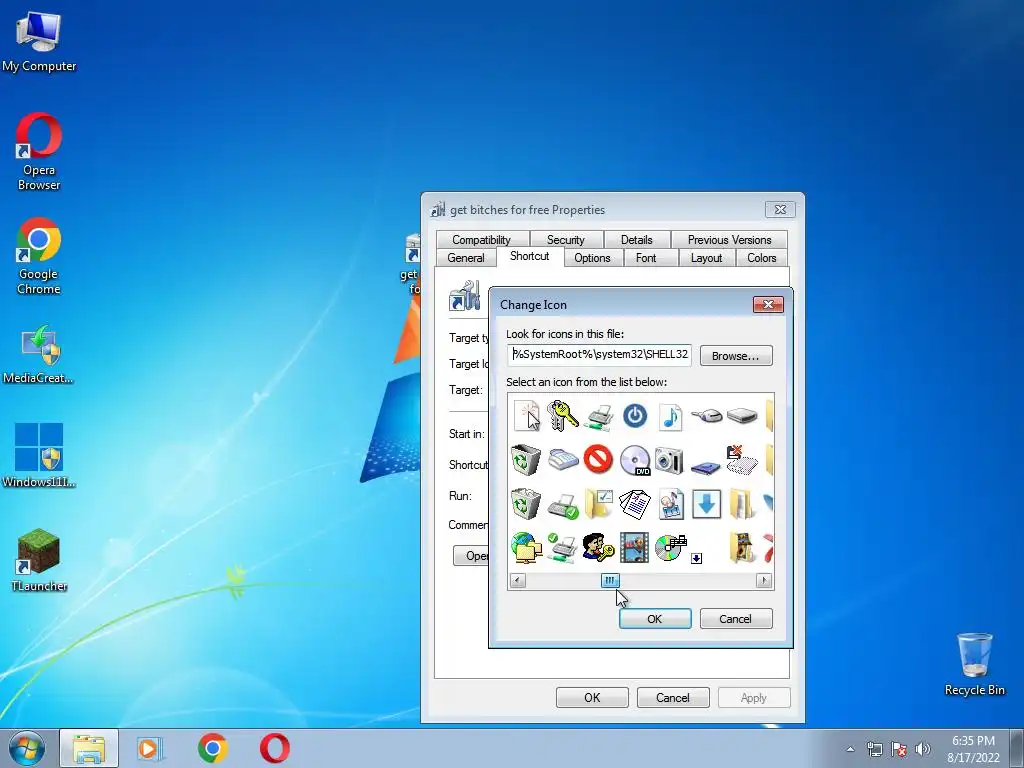This screenshot has width=1024, height=768.
Task: Click the icon list right scroll arrow
Action: pos(763,580)
